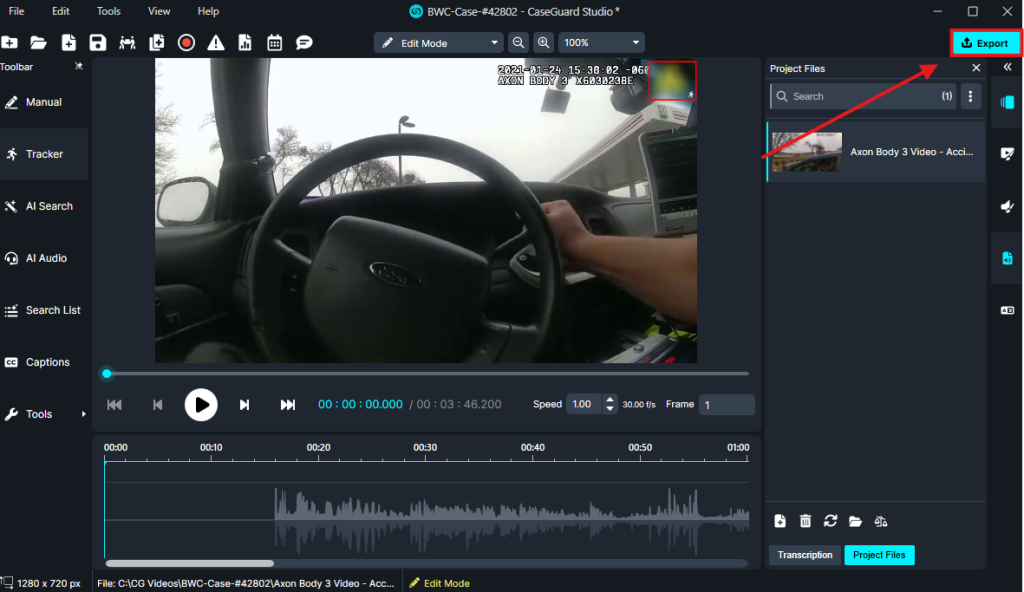Open the Edit Mode dropdown
The height and width of the screenshot is (592, 1024).
point(438,43)
